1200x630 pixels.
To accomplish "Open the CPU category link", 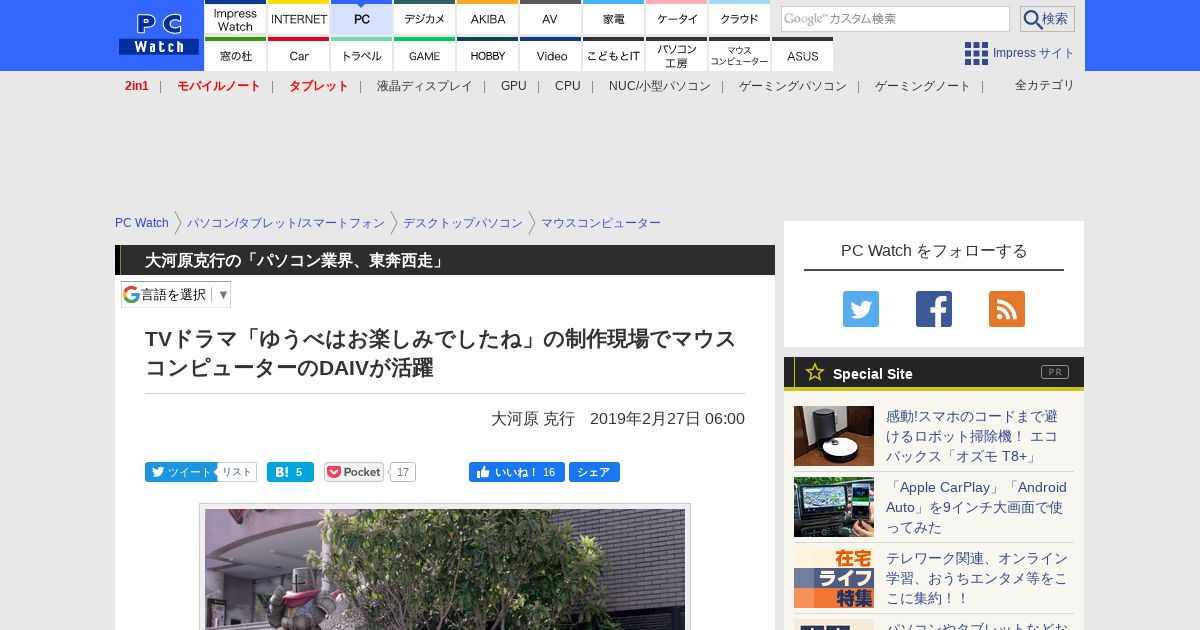I will [568, 86].
